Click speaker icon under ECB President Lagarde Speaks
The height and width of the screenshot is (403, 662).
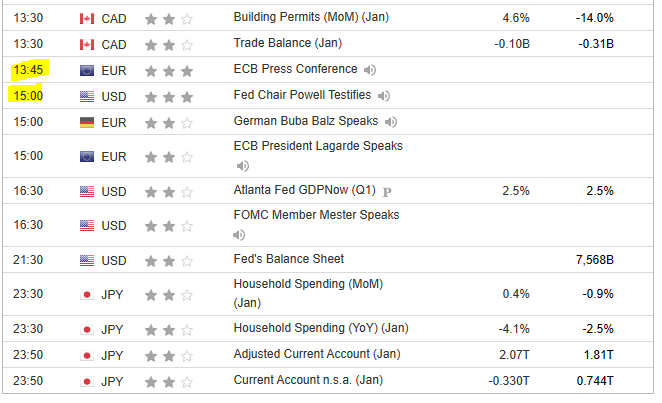click(x=241, y=166)
